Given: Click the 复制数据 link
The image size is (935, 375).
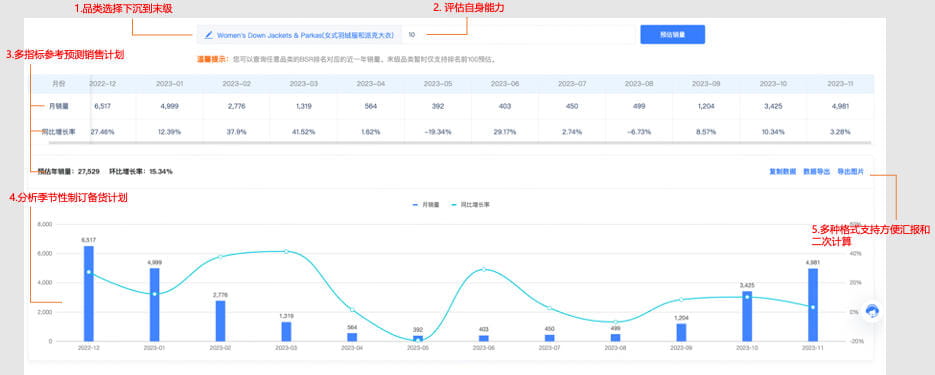Looking at the screenshot, I should click(x=782, y=172).
